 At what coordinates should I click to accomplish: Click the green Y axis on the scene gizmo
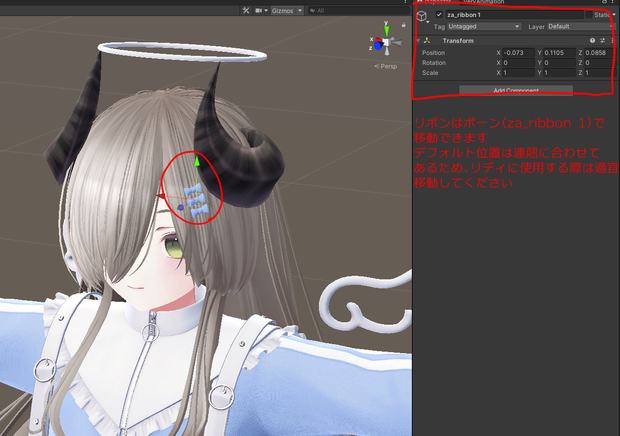[387, 30]
